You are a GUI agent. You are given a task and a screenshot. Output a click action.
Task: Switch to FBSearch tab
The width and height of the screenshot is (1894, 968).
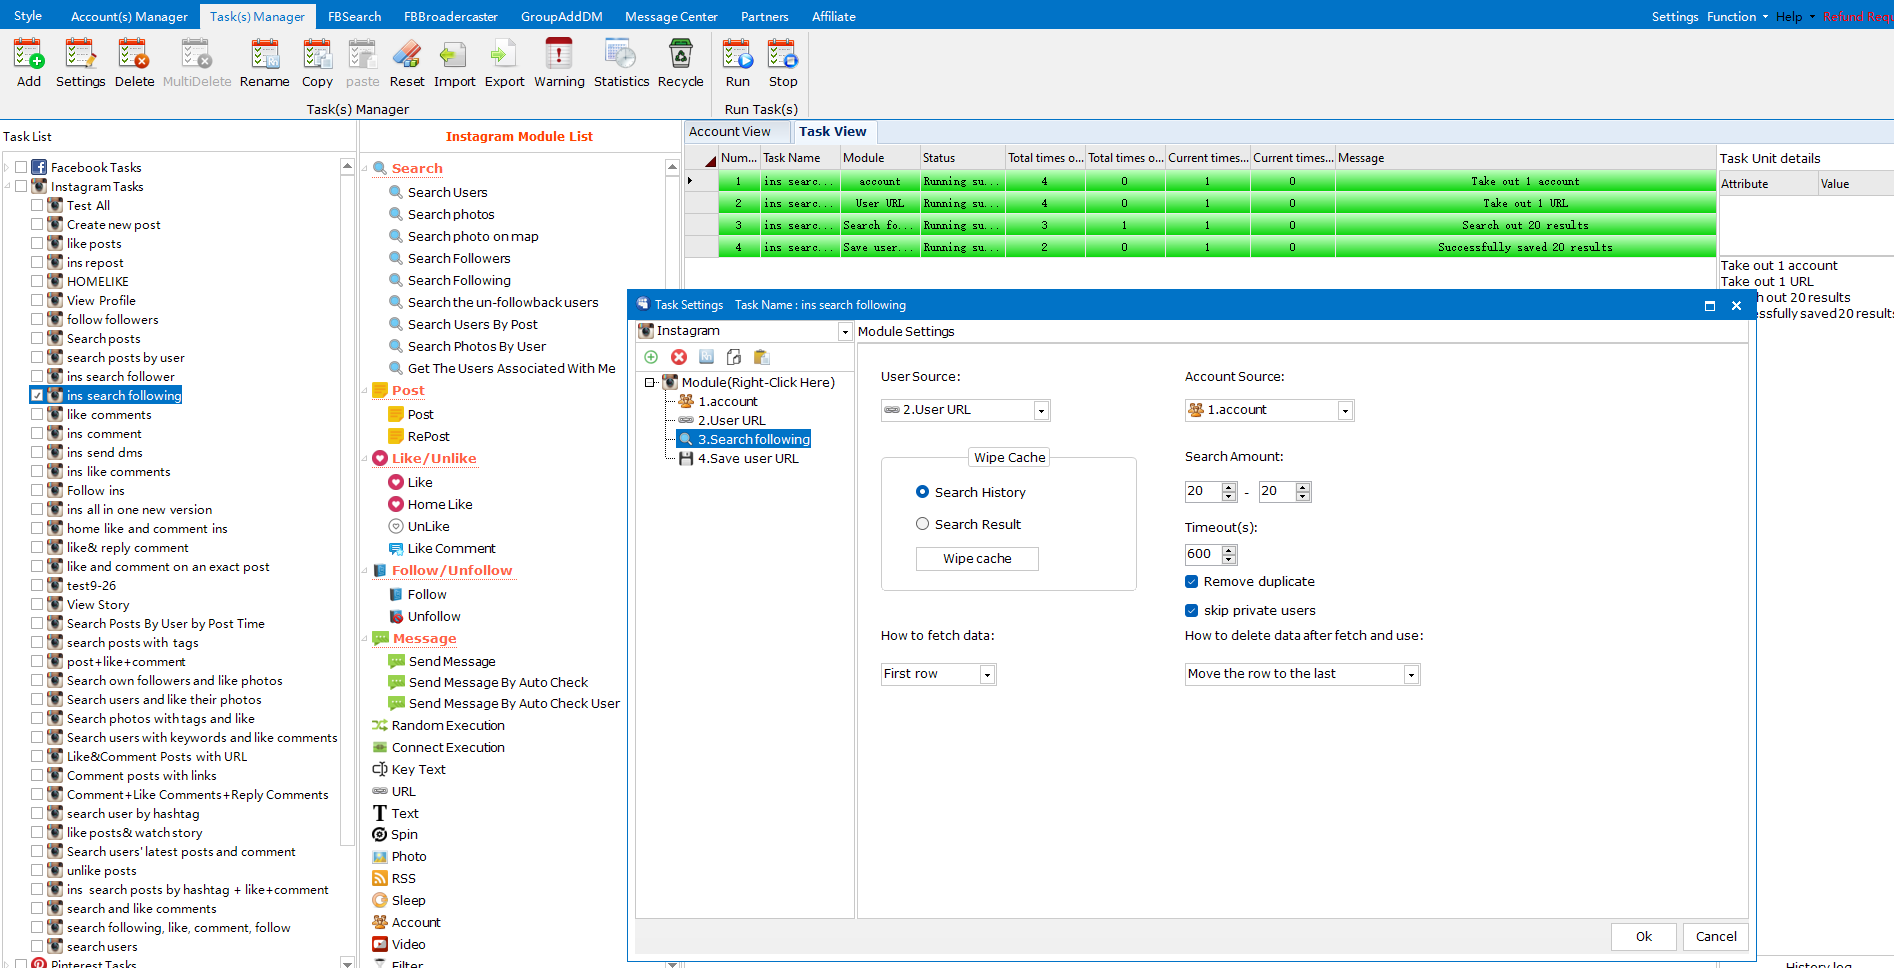pos(354,16)
